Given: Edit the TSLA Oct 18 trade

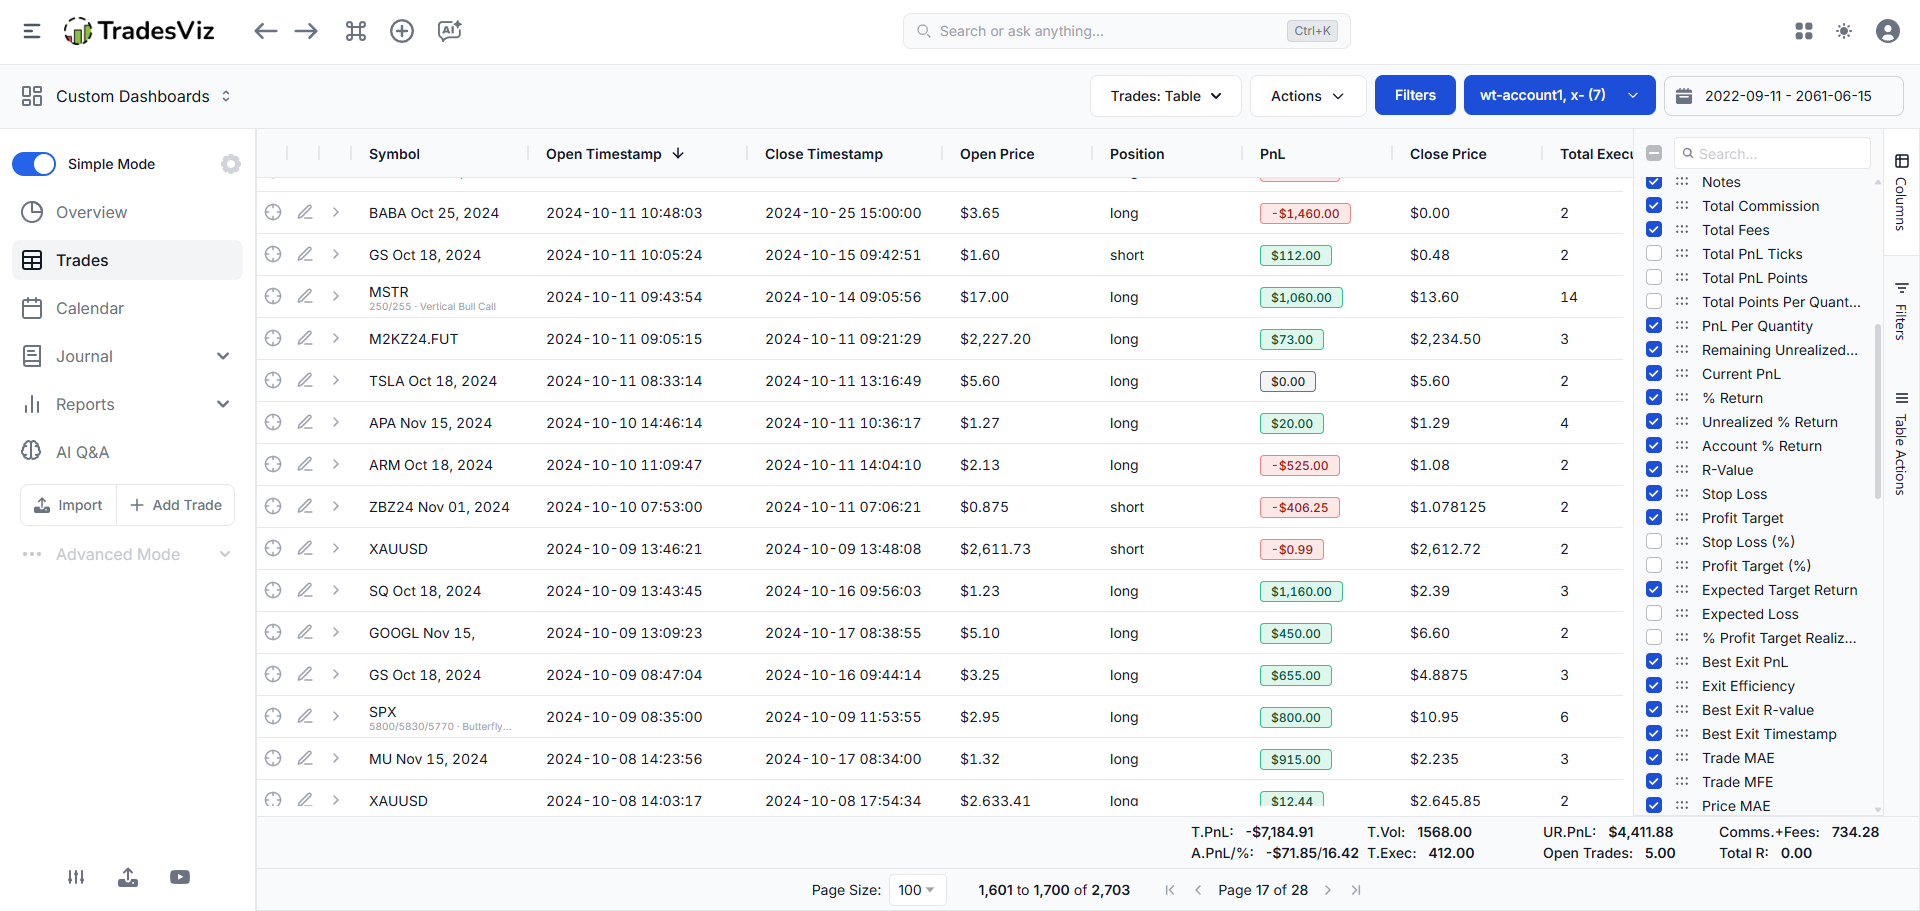Looking at the screenshot, I should [305, 380].
